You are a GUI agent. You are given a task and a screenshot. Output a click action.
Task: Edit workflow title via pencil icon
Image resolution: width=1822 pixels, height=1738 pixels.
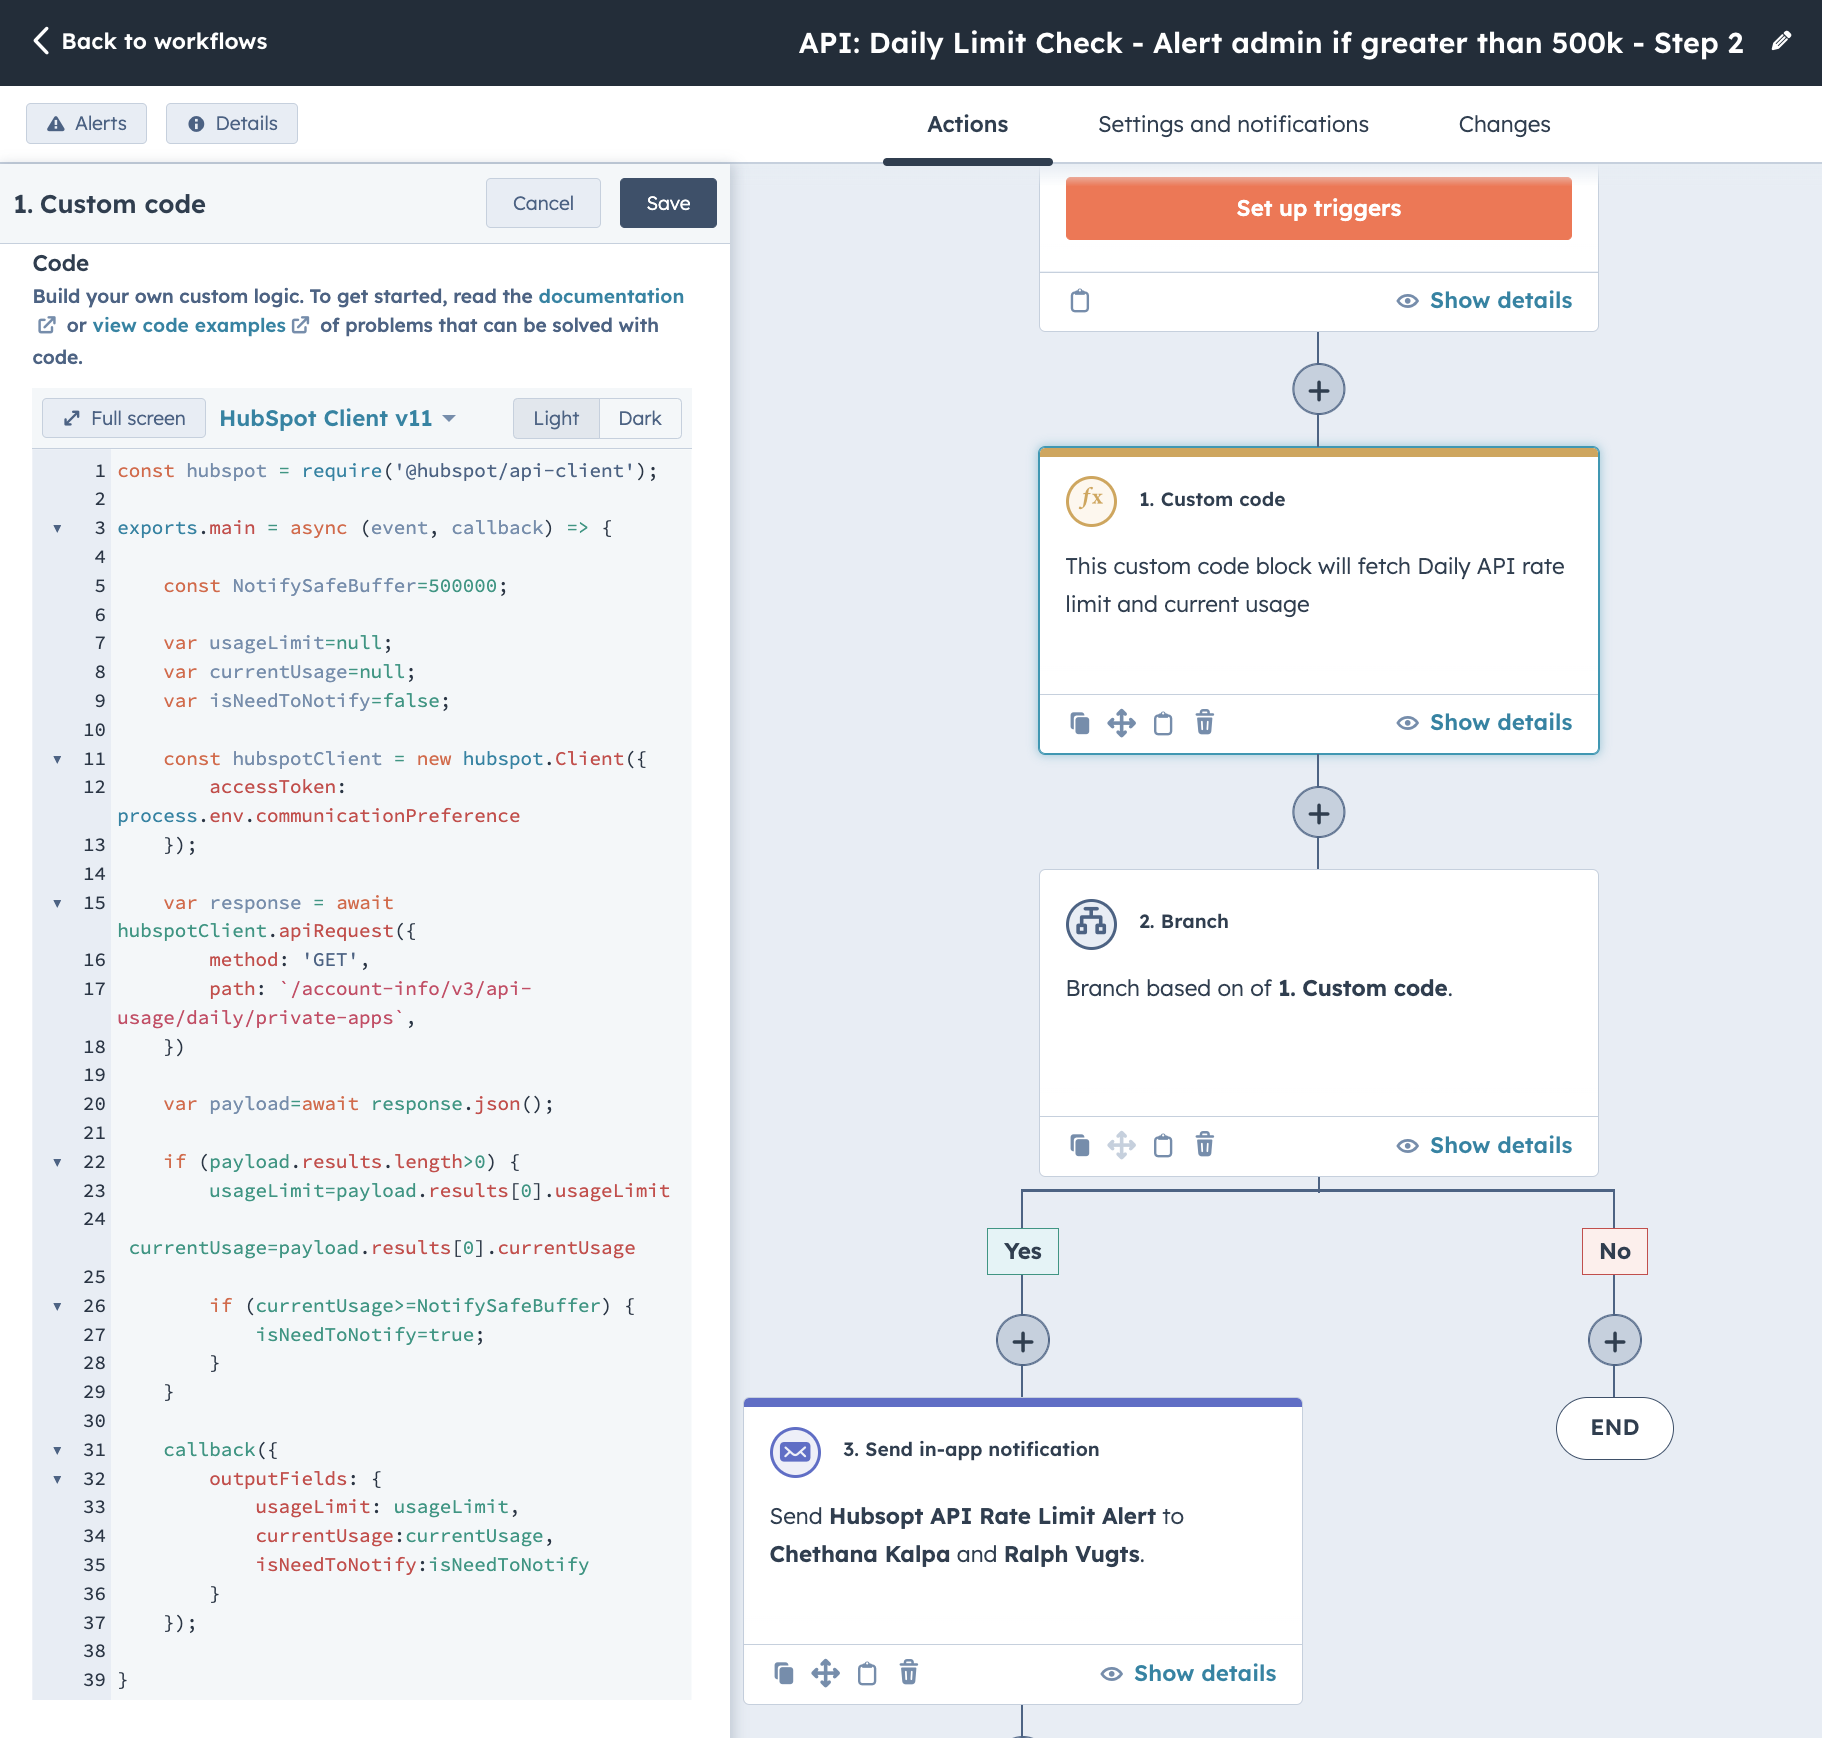[x=1782, y=42]
